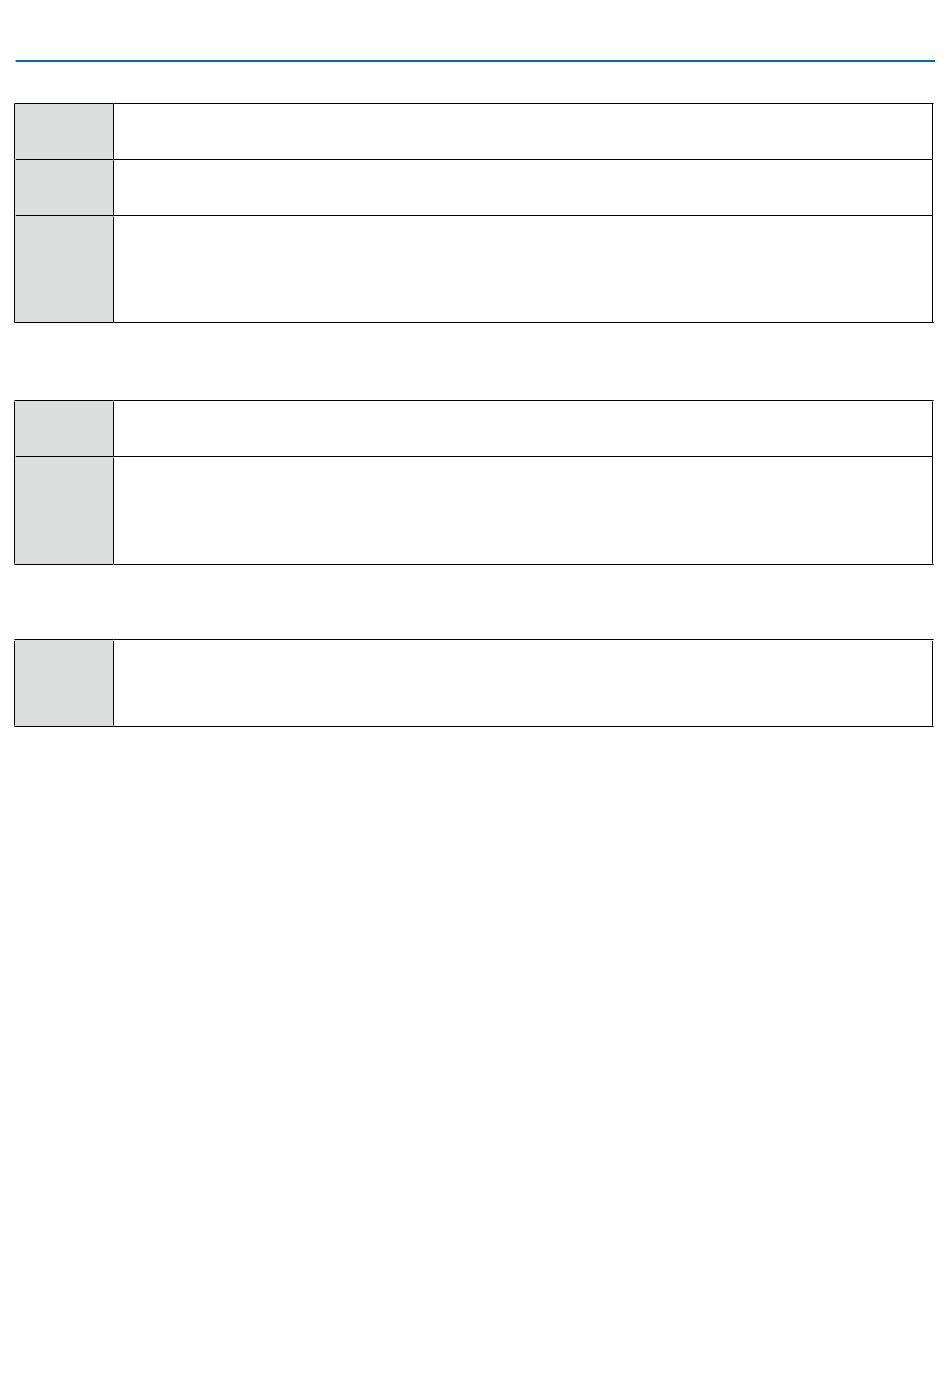Select tall white cell in second table's bottom row
The width and height of the screenshot is (950, 1376).
coord(522,510)
